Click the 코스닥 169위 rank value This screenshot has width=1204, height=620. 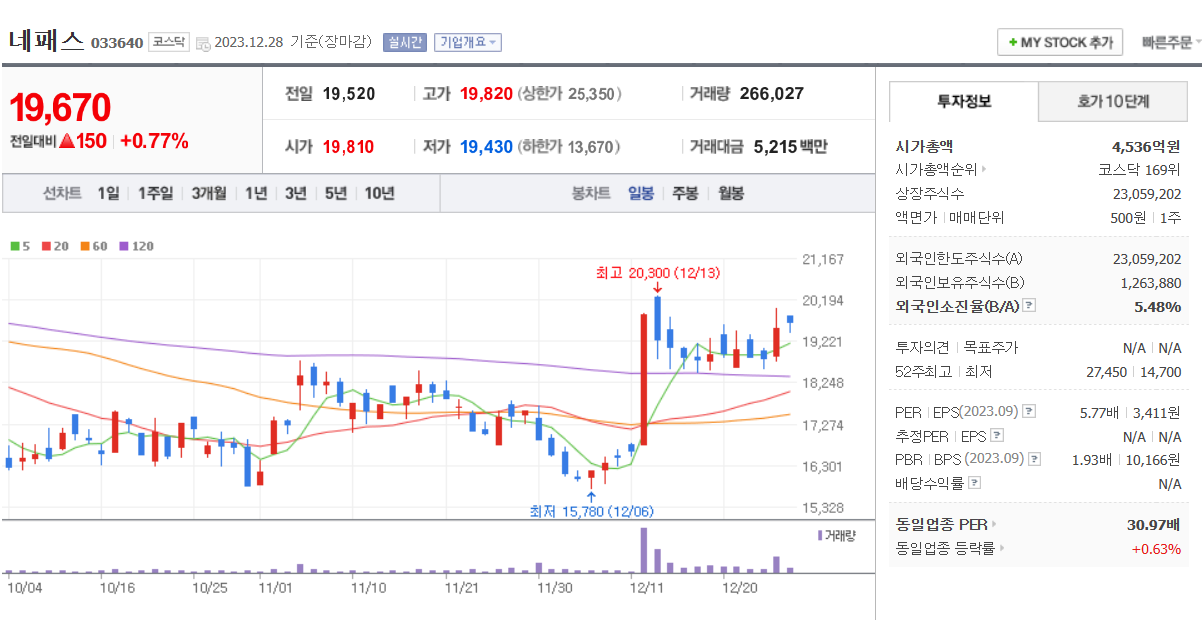(x=1141, y=170)
